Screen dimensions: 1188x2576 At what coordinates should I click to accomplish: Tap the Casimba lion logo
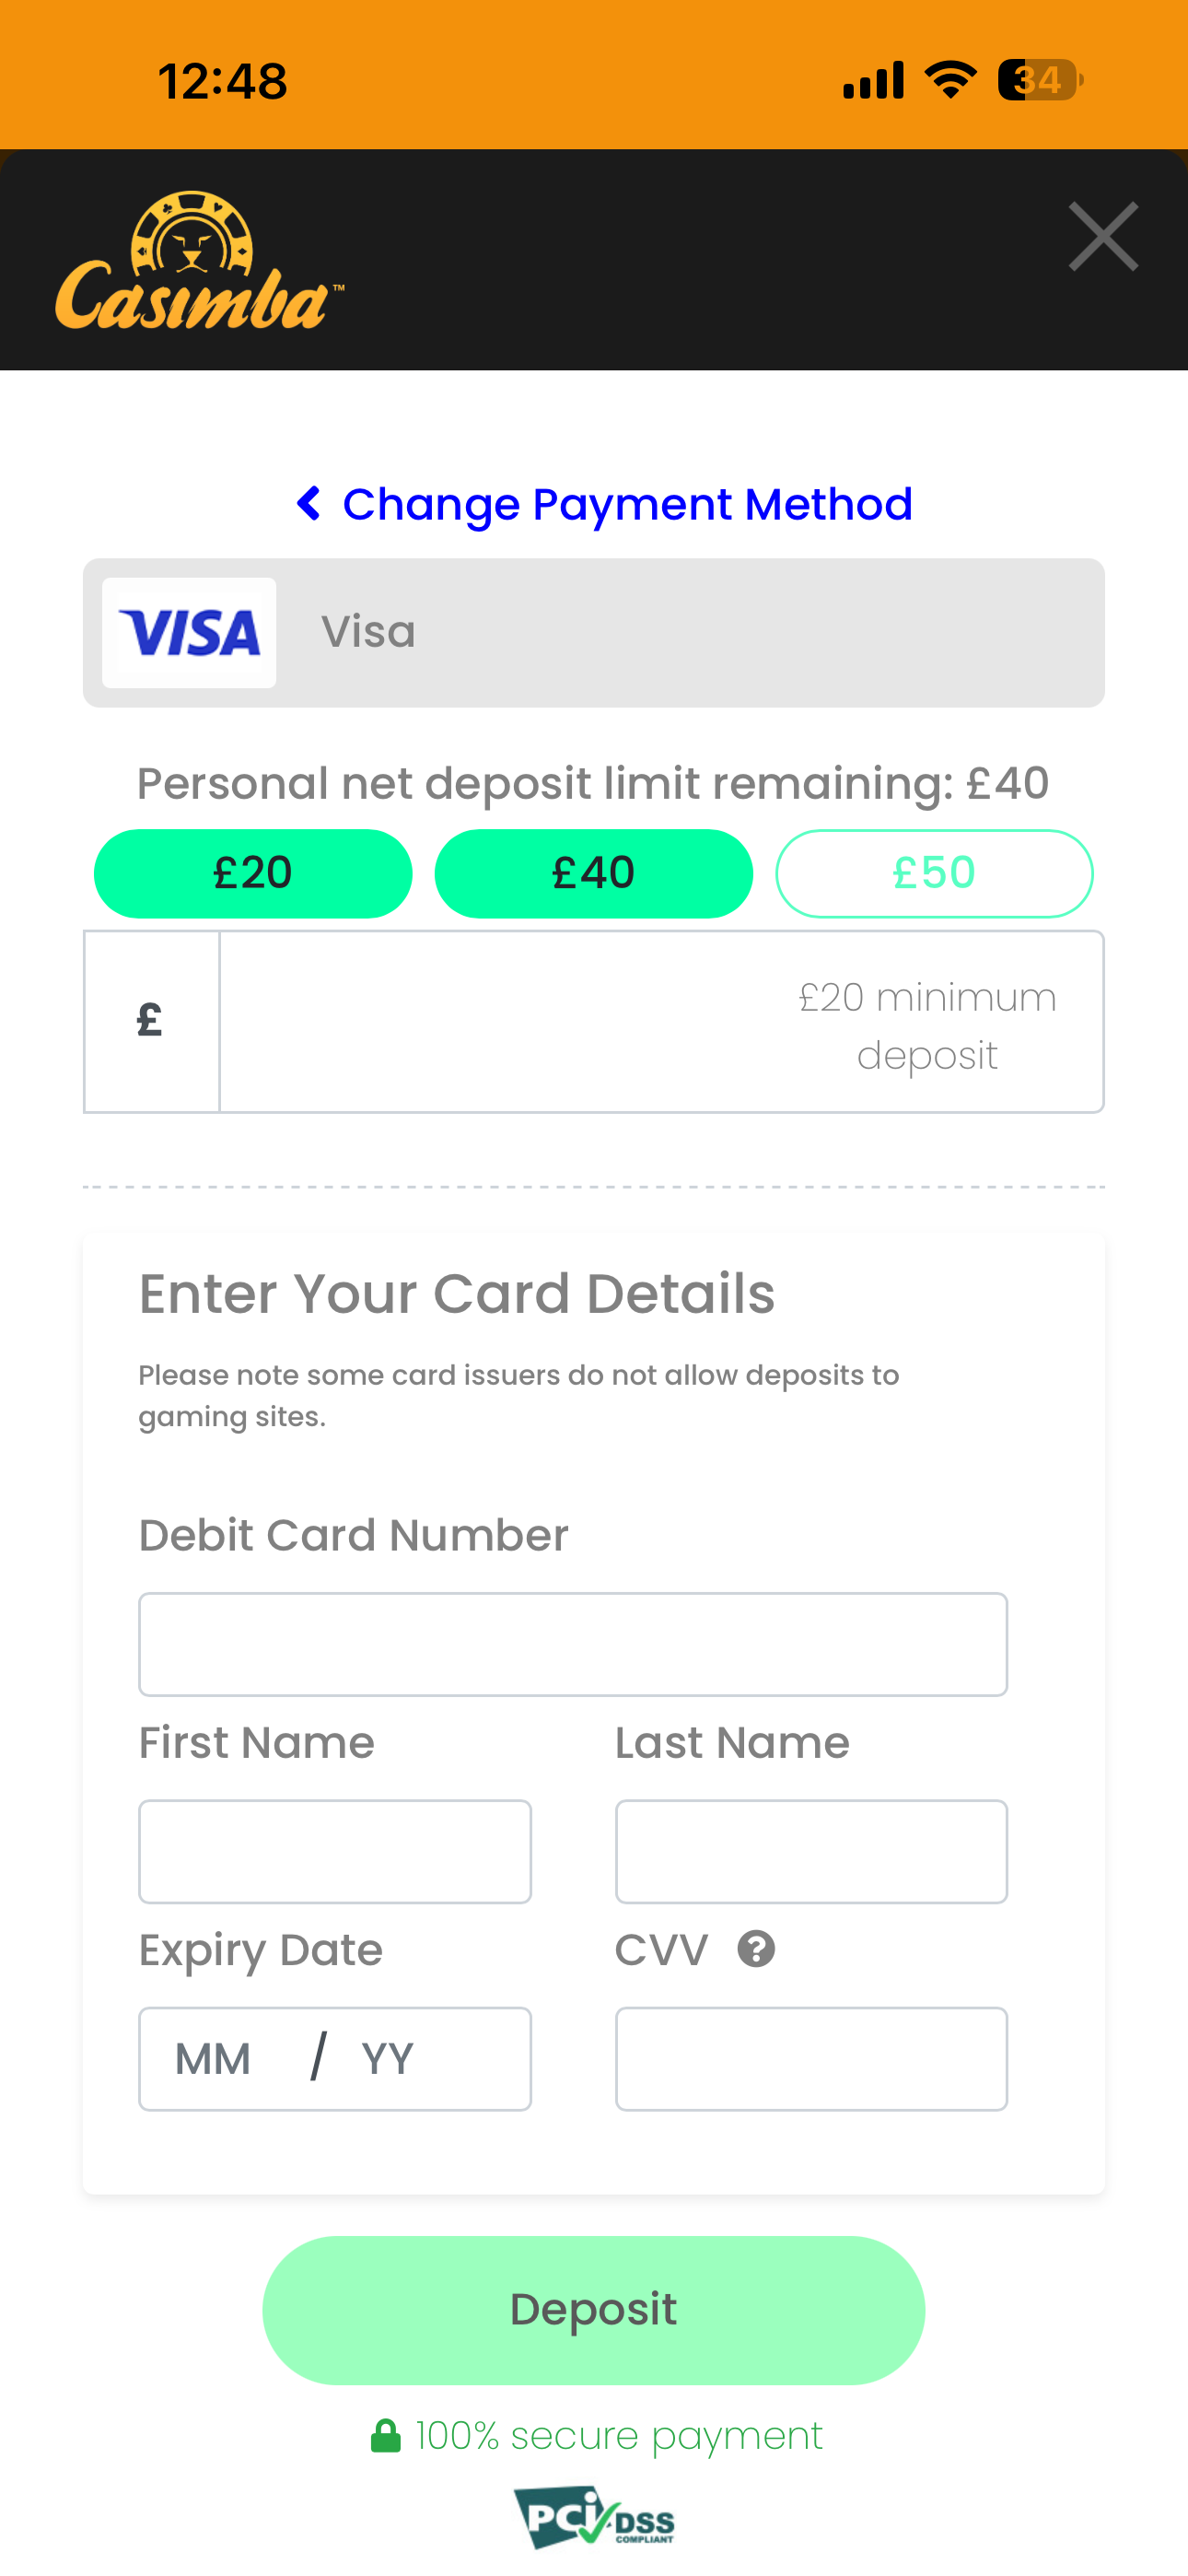coord(198,261)
